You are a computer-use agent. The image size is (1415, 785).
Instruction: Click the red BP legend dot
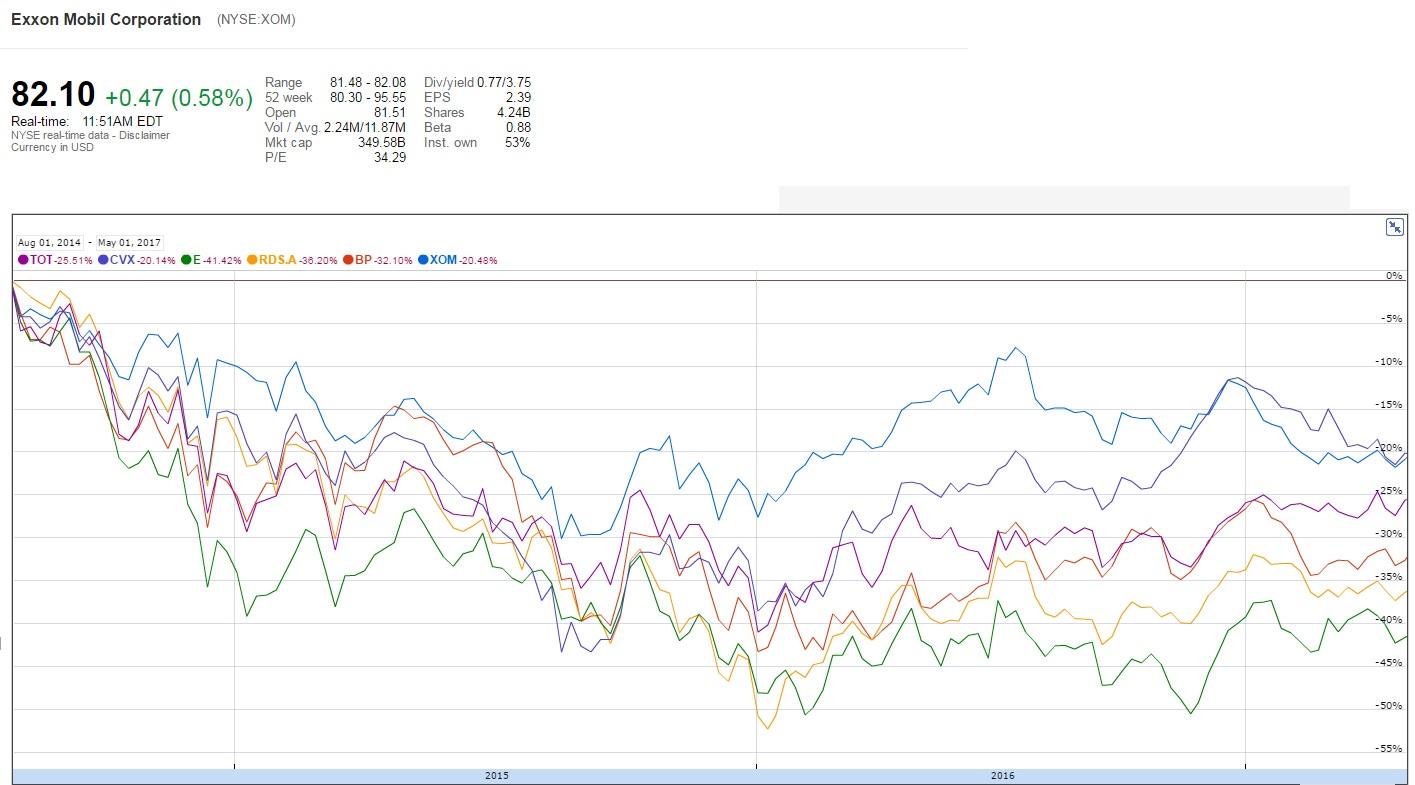click(x=348, y=260)
